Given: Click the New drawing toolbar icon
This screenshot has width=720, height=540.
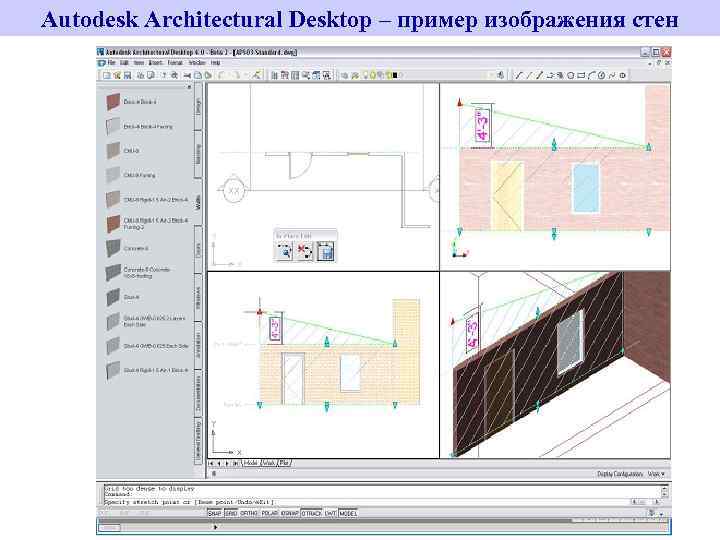Looking at the screenshot, I should (x=107, y=75).
